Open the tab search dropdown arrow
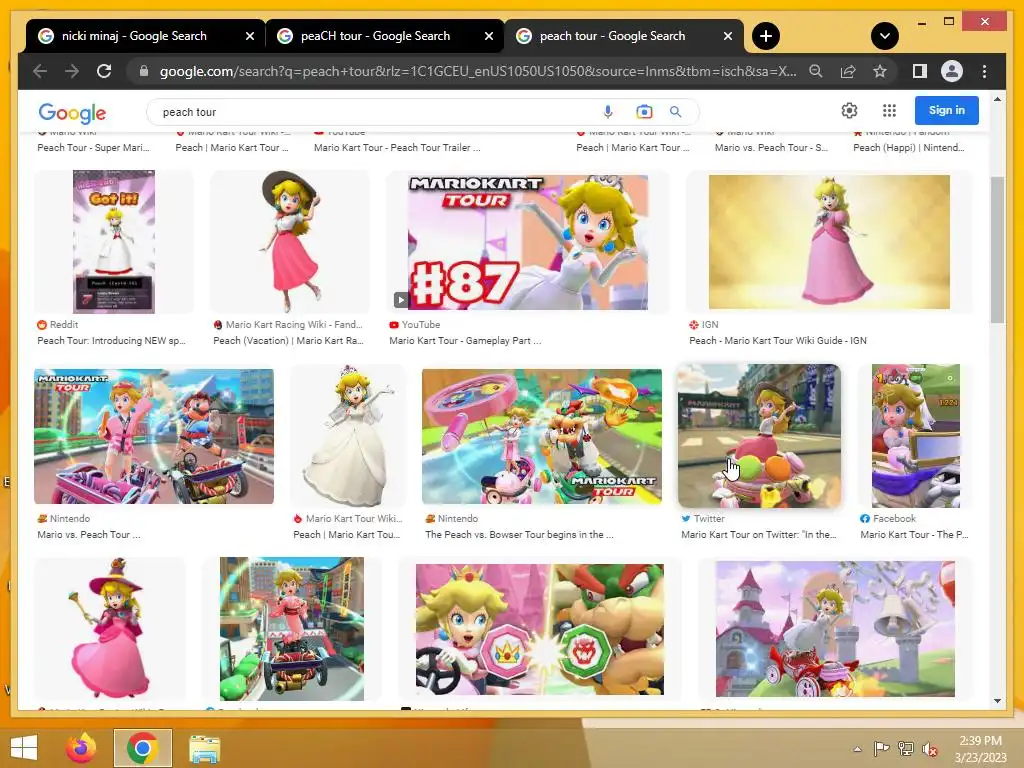Screen dimensions: 1024x768 coord(885,36)
